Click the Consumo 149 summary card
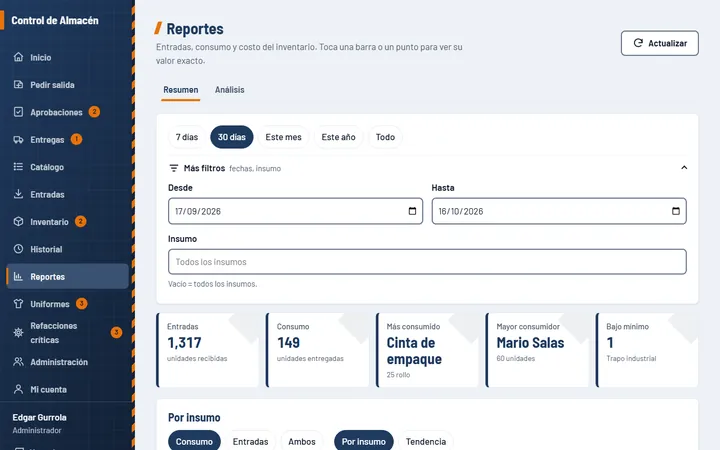The image size is (720, 450). coord(317,350)
